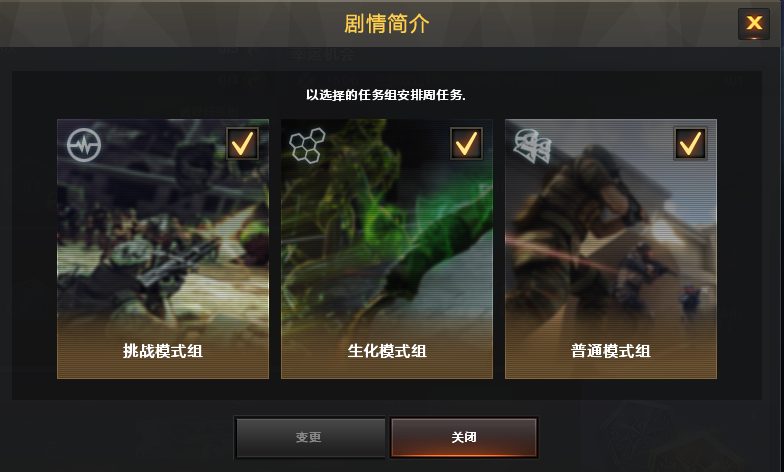
Task: Toggle the 生化模式组 checkmark box
Action: pyautogui.click(x=466, y=144)
